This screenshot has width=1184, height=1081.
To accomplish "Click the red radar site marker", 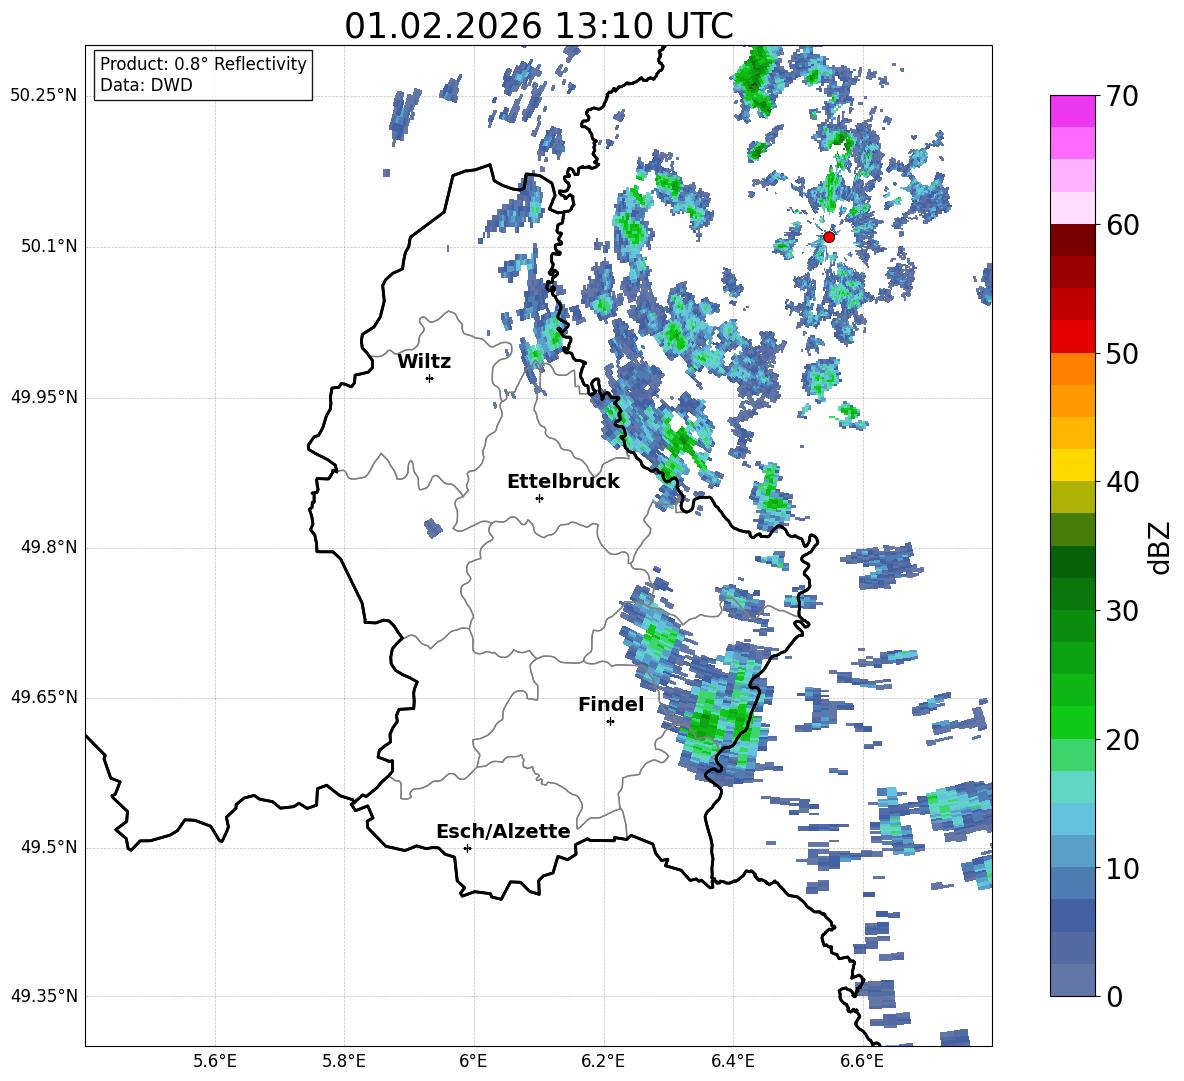I will (829, 237).
